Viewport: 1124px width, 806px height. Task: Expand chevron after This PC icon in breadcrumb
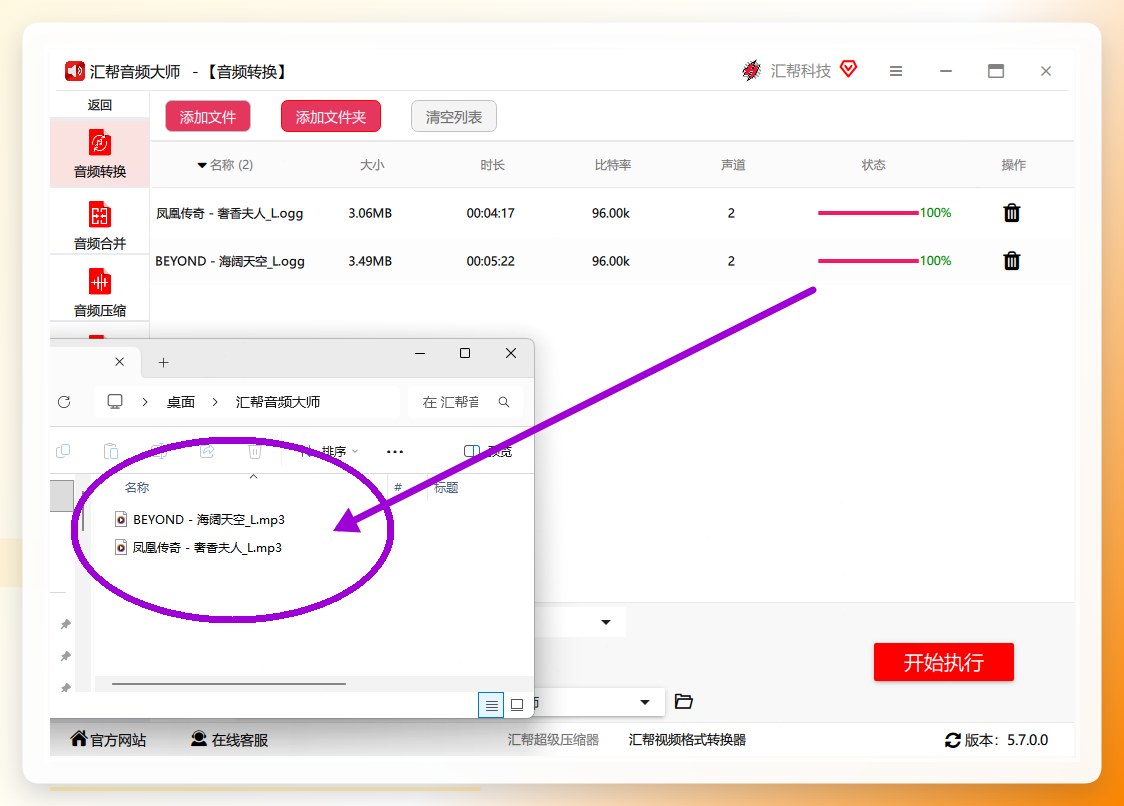(145, 402)
